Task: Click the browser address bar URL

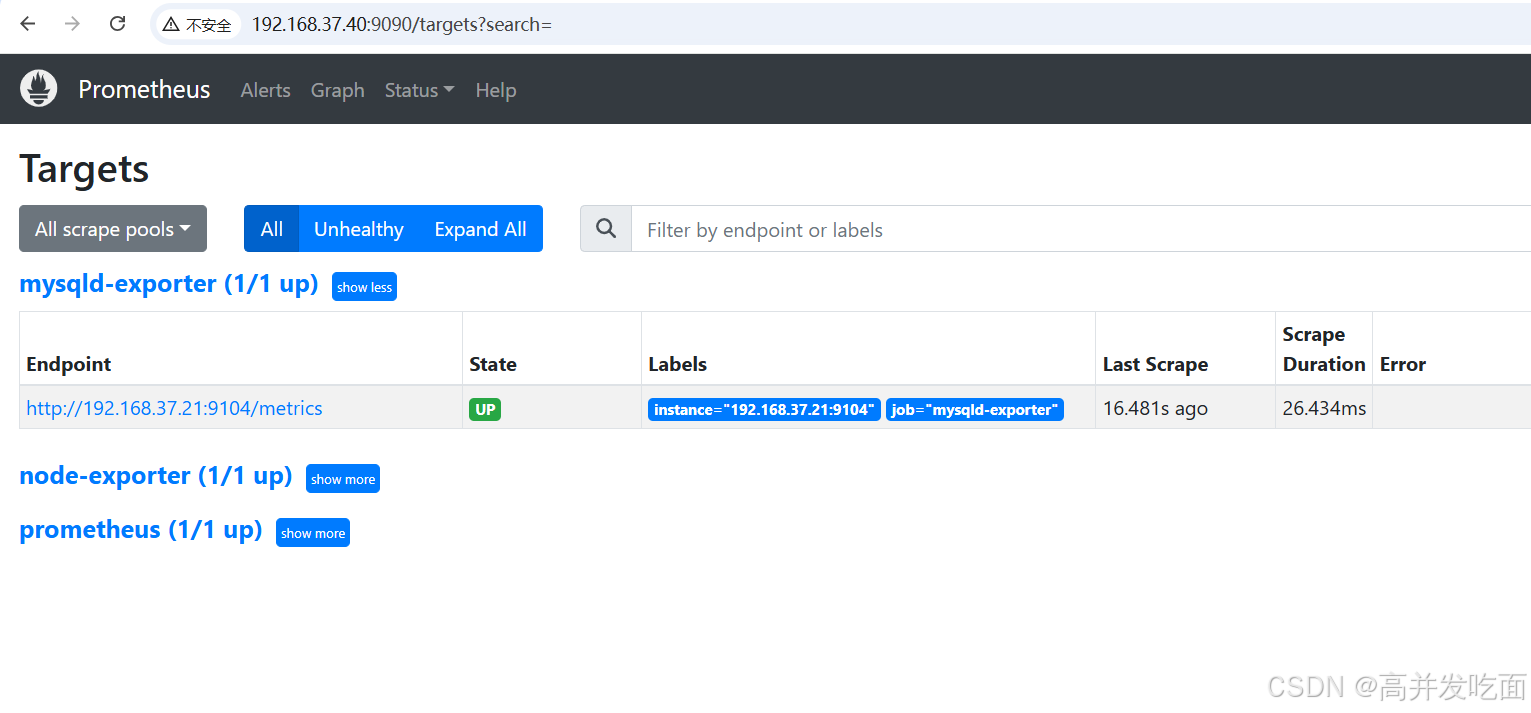Action: point(401,24)
